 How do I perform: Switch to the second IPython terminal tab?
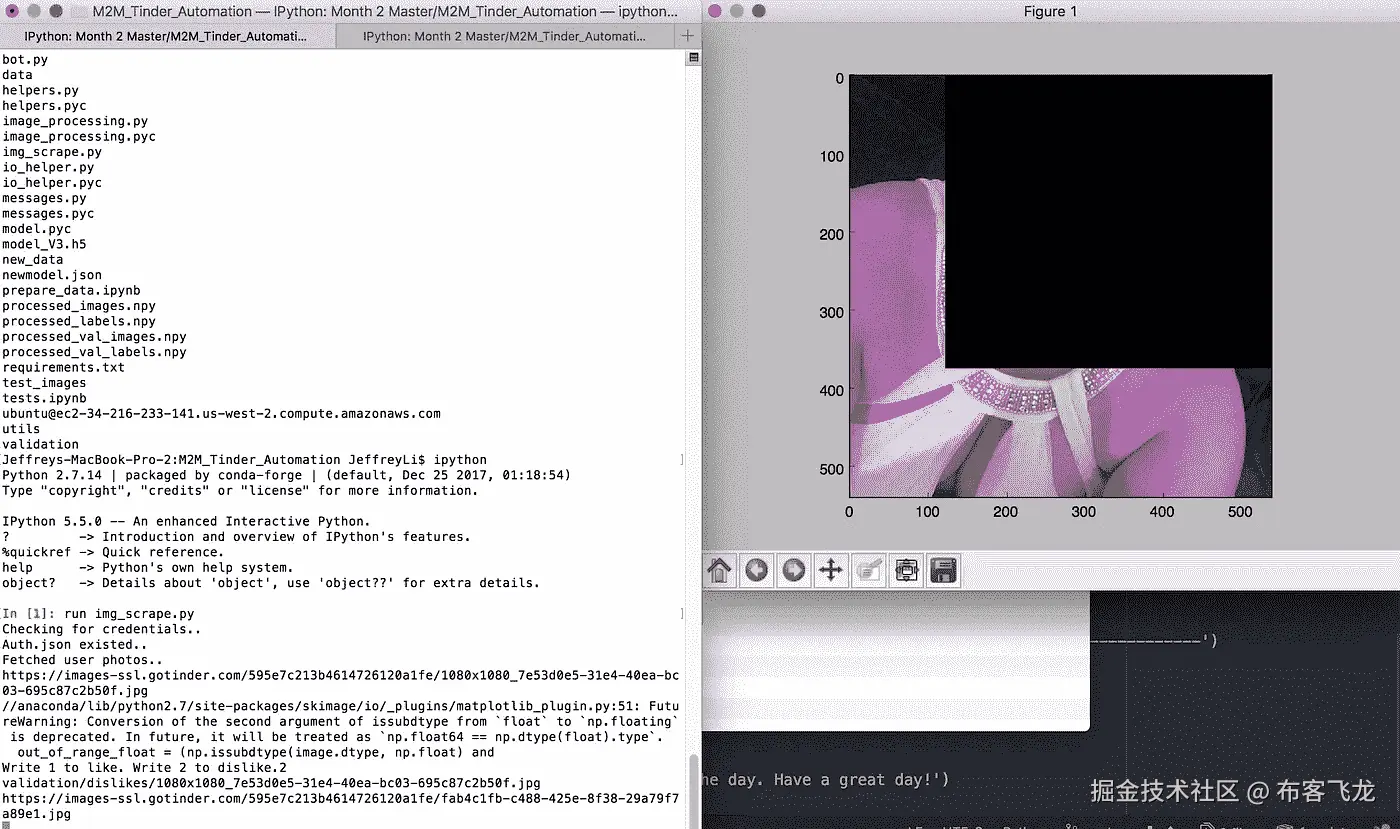pyautogui.click(x=505, y=36)
